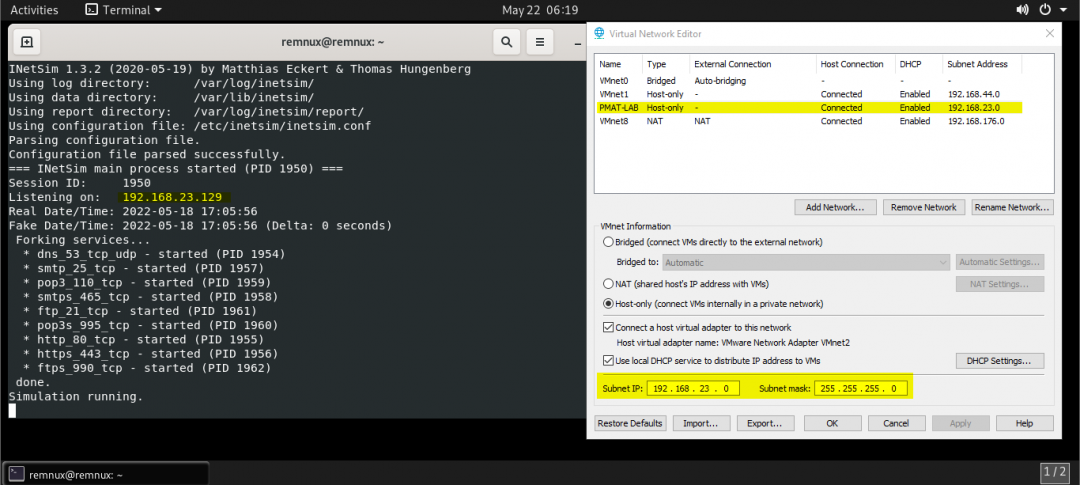Click the Apply button
The height and width of the screenshot is (485, 1080).
click(x=961, y=423)
